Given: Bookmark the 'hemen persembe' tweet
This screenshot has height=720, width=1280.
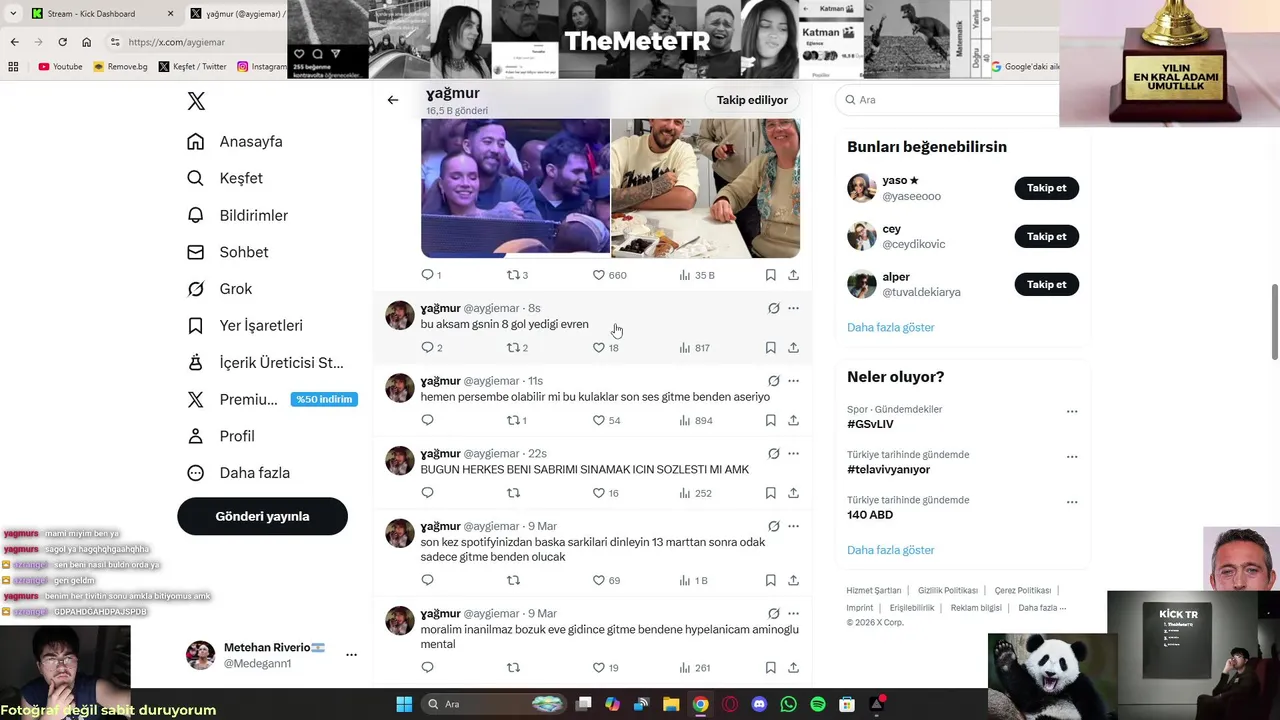Looking at the screenshot, I should coord(770,420).
